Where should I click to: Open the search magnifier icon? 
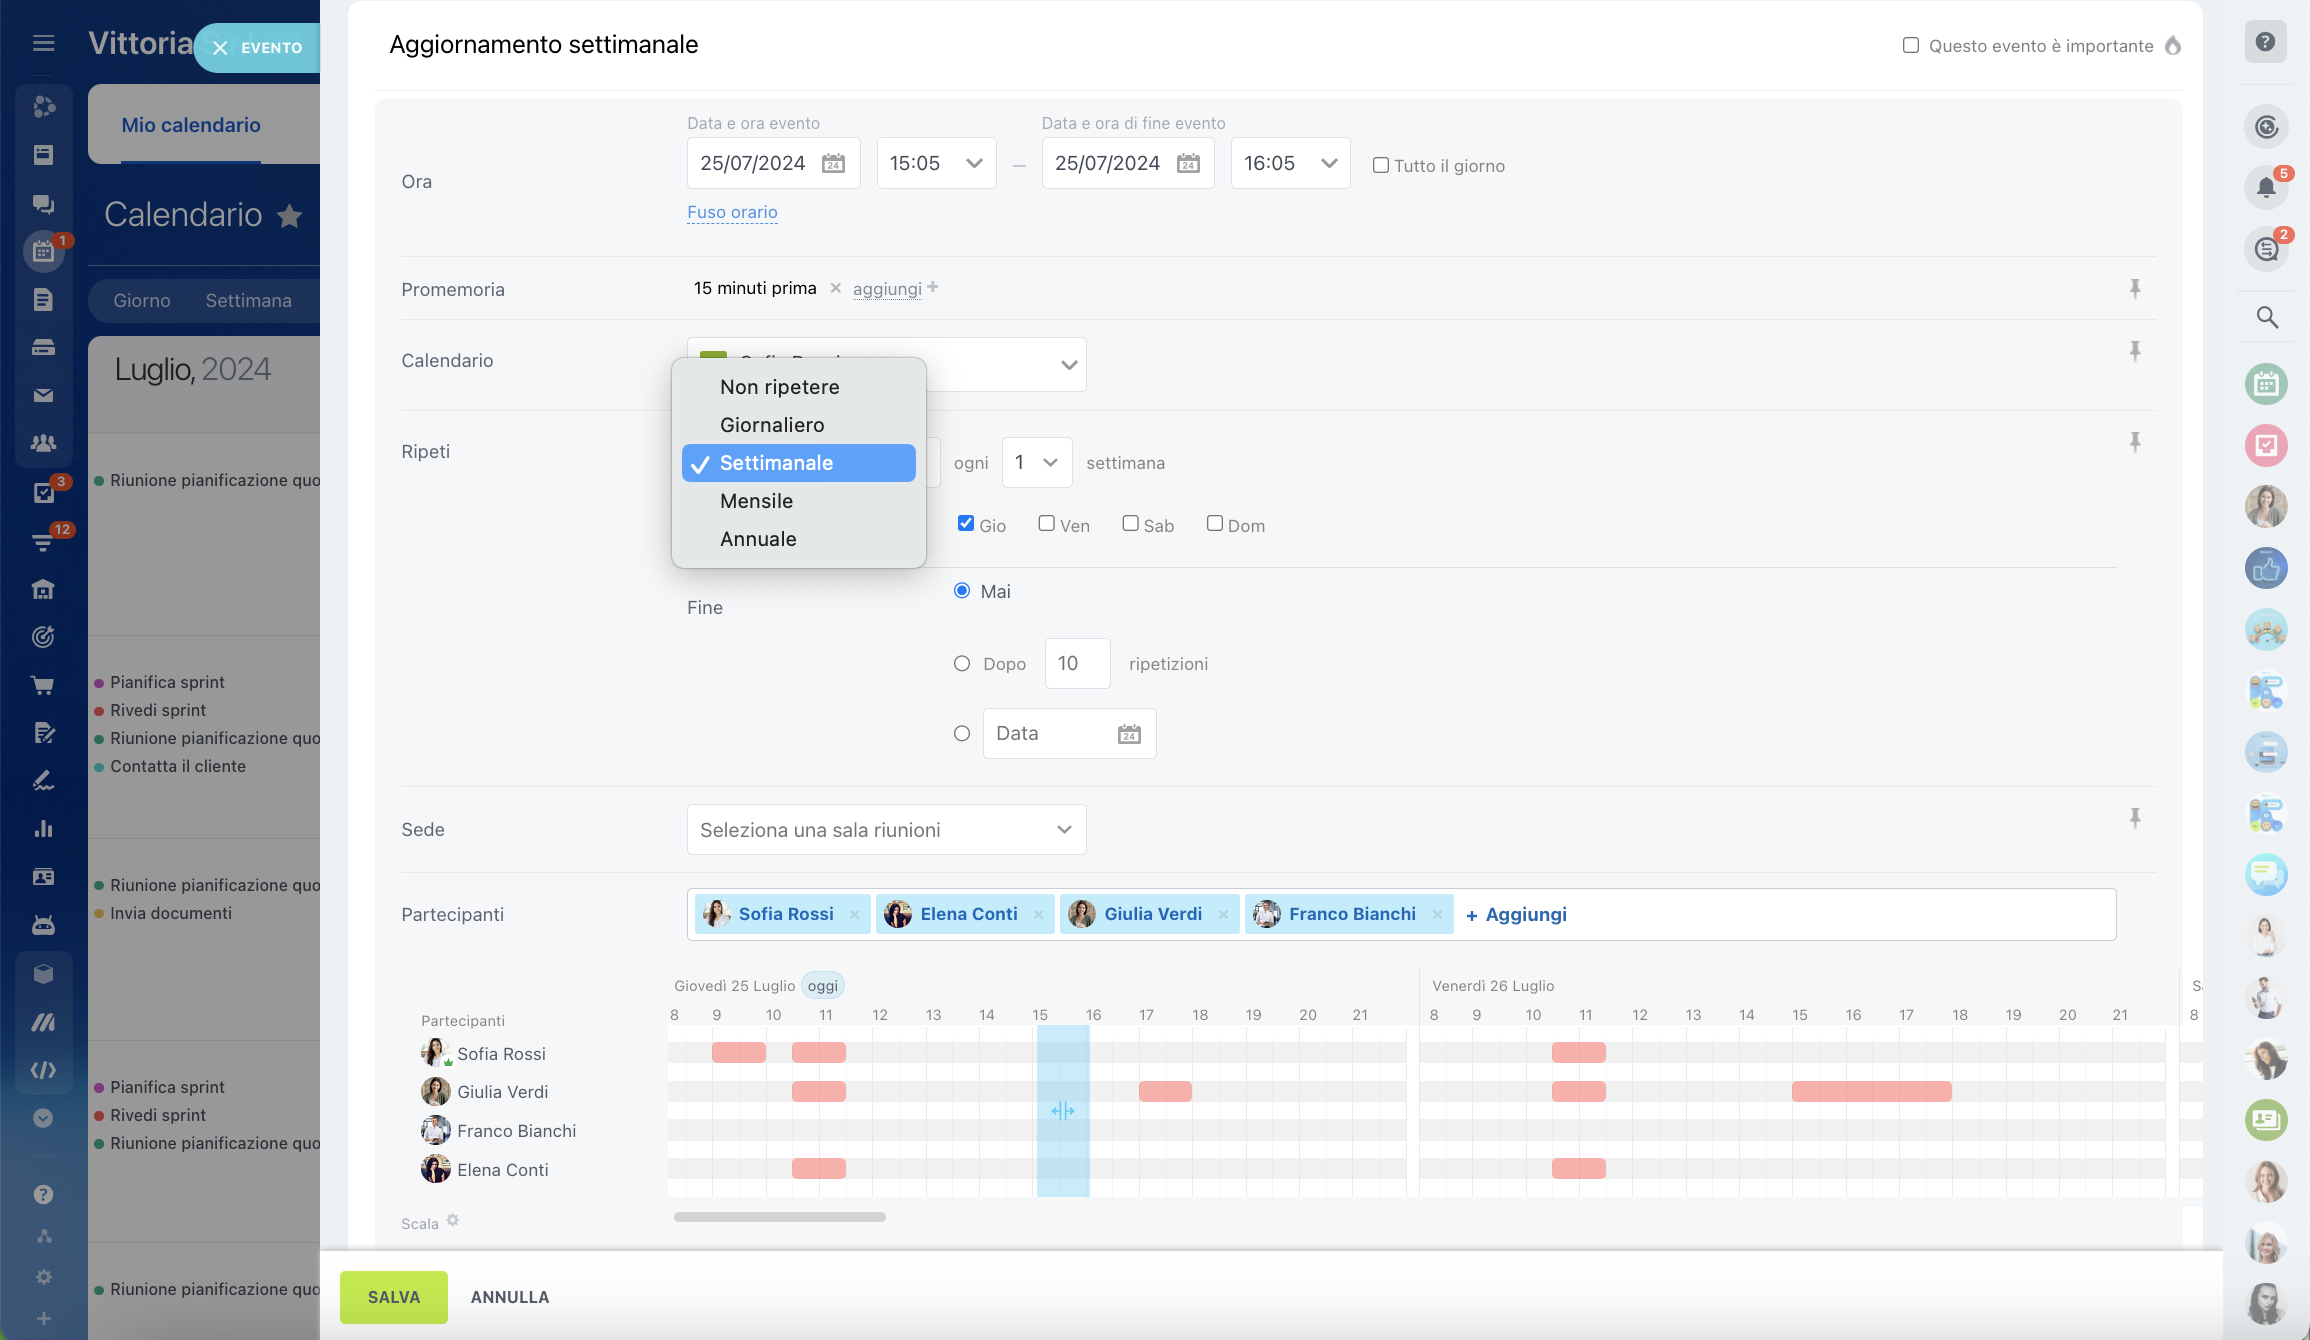(x=2266, y=318)
